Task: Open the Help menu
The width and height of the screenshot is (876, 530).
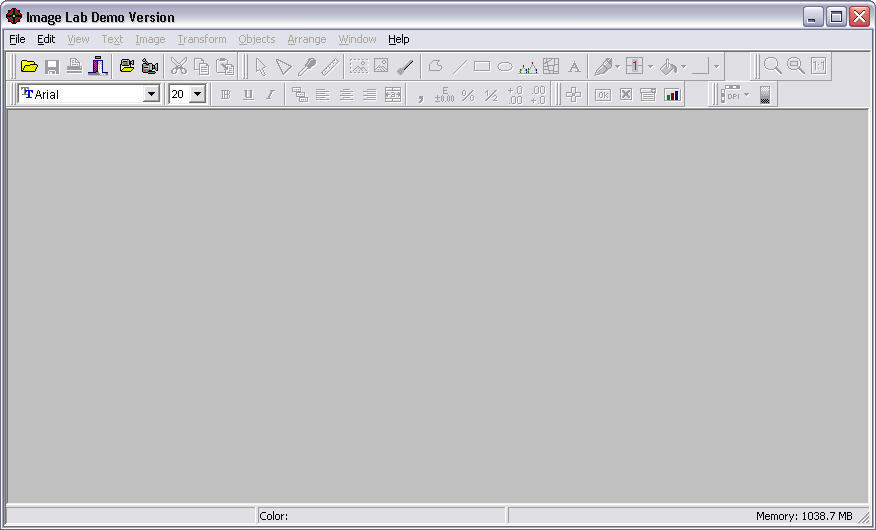Action: click(399, 39)
